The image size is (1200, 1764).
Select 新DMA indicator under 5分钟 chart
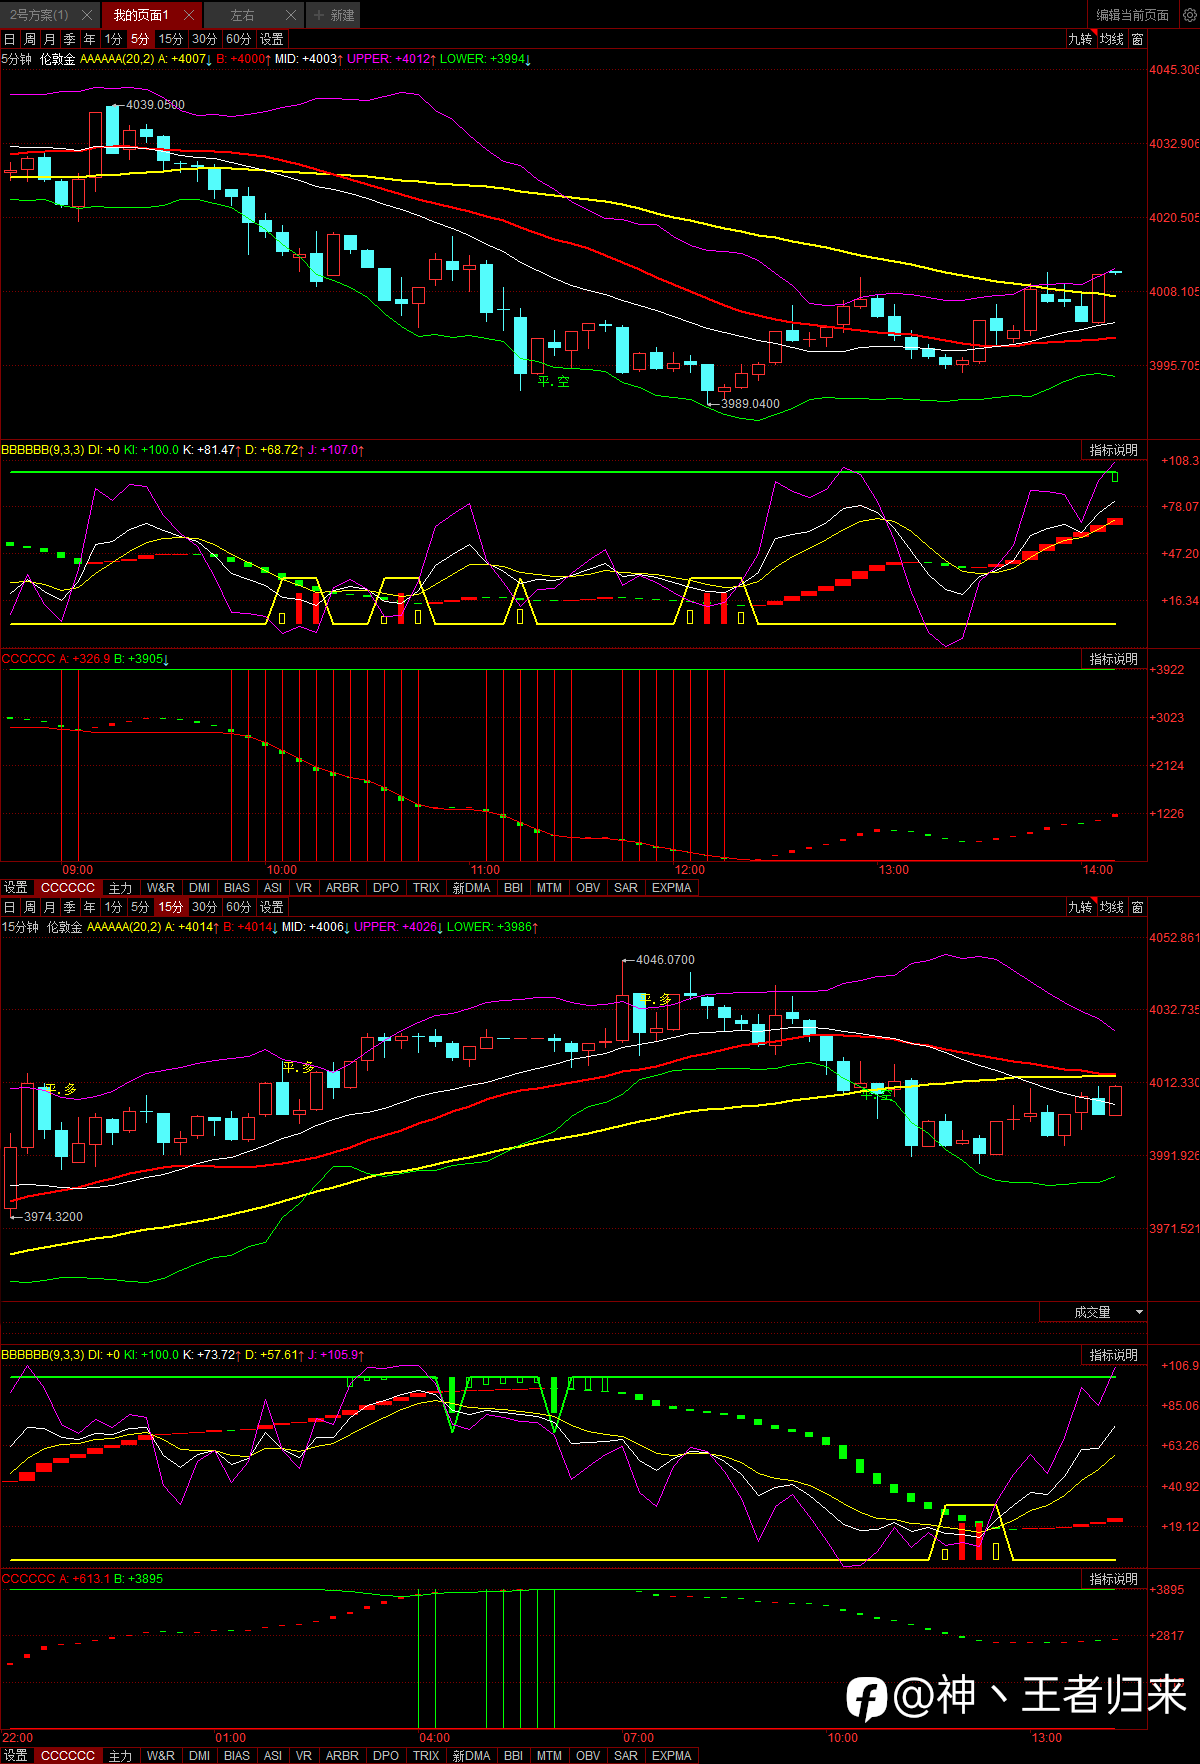tap(472, 888)
